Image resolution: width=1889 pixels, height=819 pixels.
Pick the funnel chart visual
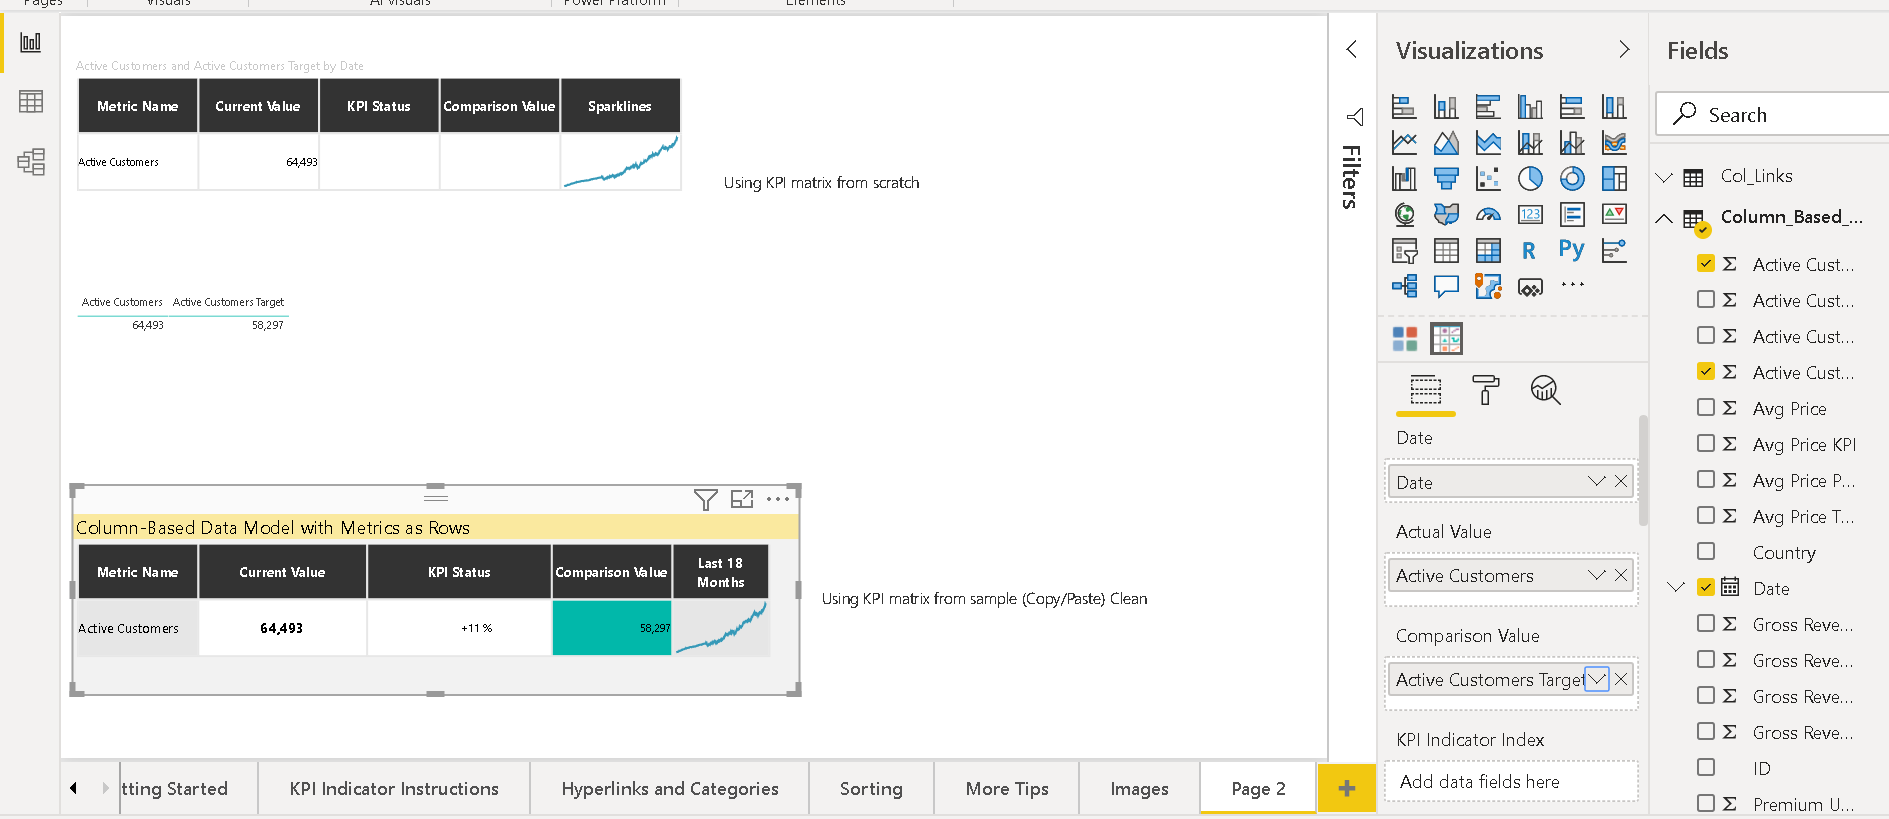tap(1446, 179)
